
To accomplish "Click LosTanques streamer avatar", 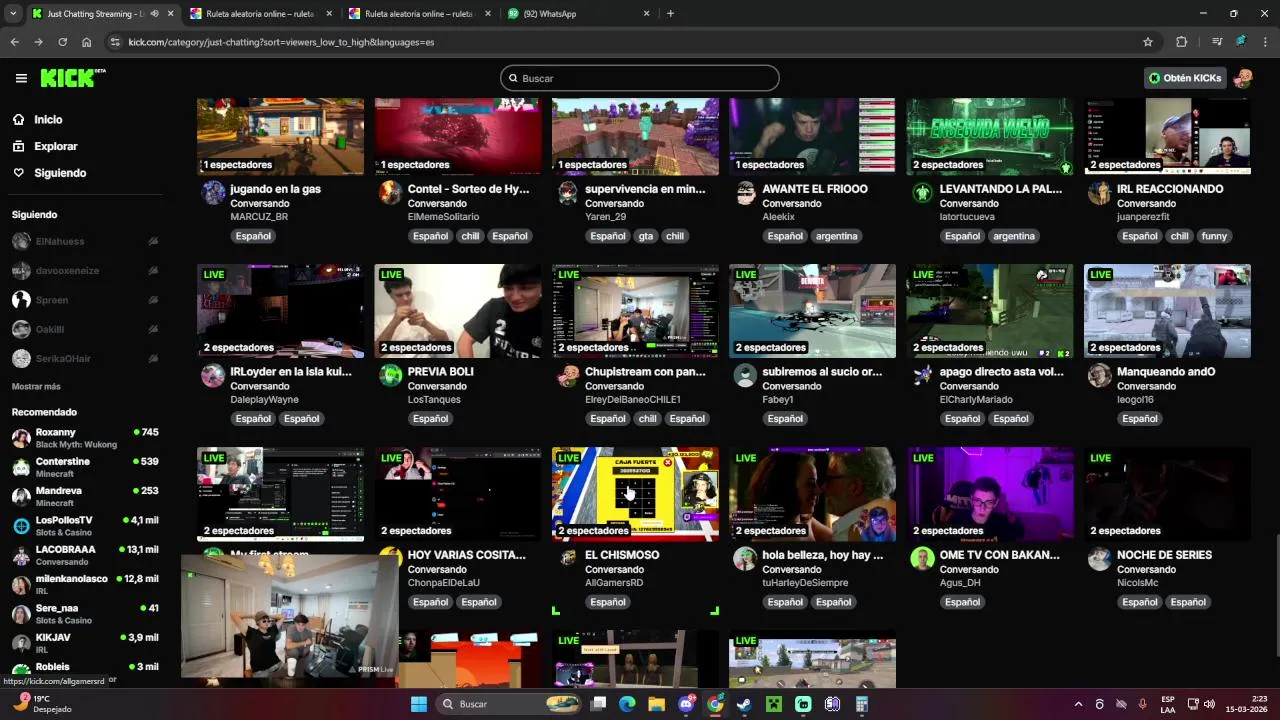I will point(391,376).
